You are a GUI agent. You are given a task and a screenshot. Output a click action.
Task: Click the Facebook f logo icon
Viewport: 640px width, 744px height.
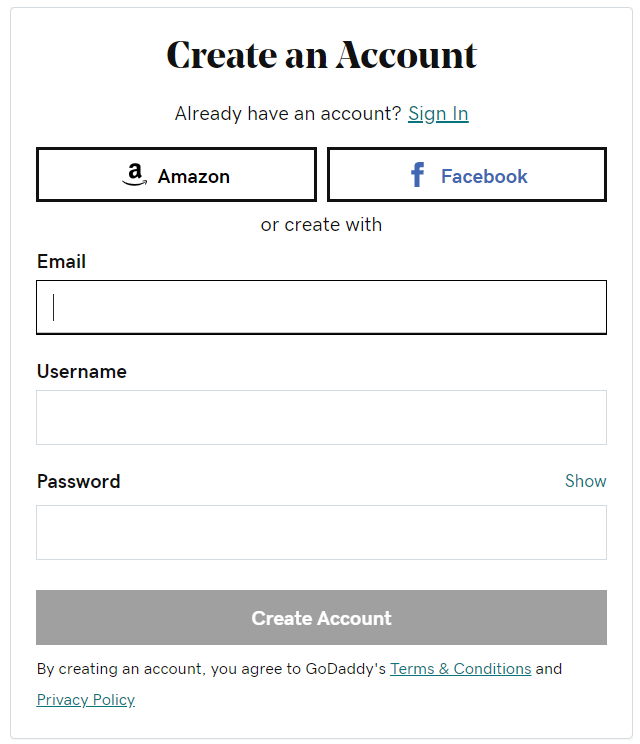click(417, 175)
